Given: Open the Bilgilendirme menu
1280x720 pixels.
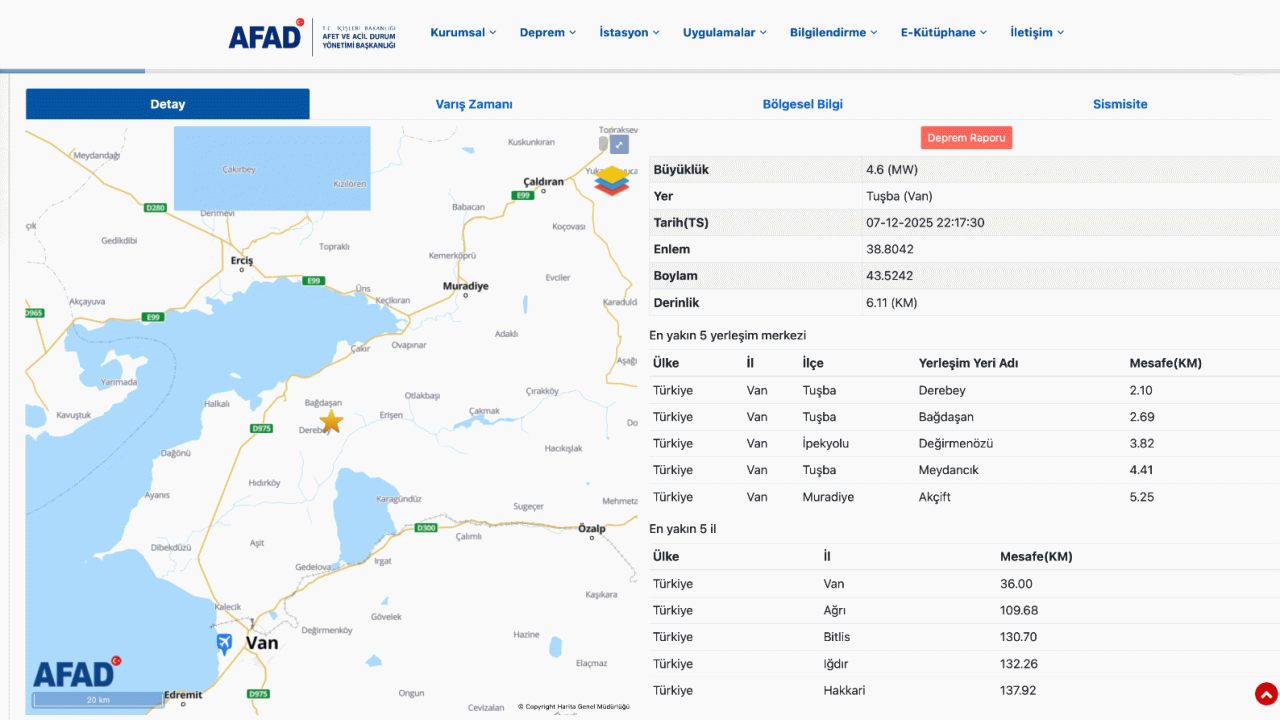Looking at the screenshot, I should 833,32.
